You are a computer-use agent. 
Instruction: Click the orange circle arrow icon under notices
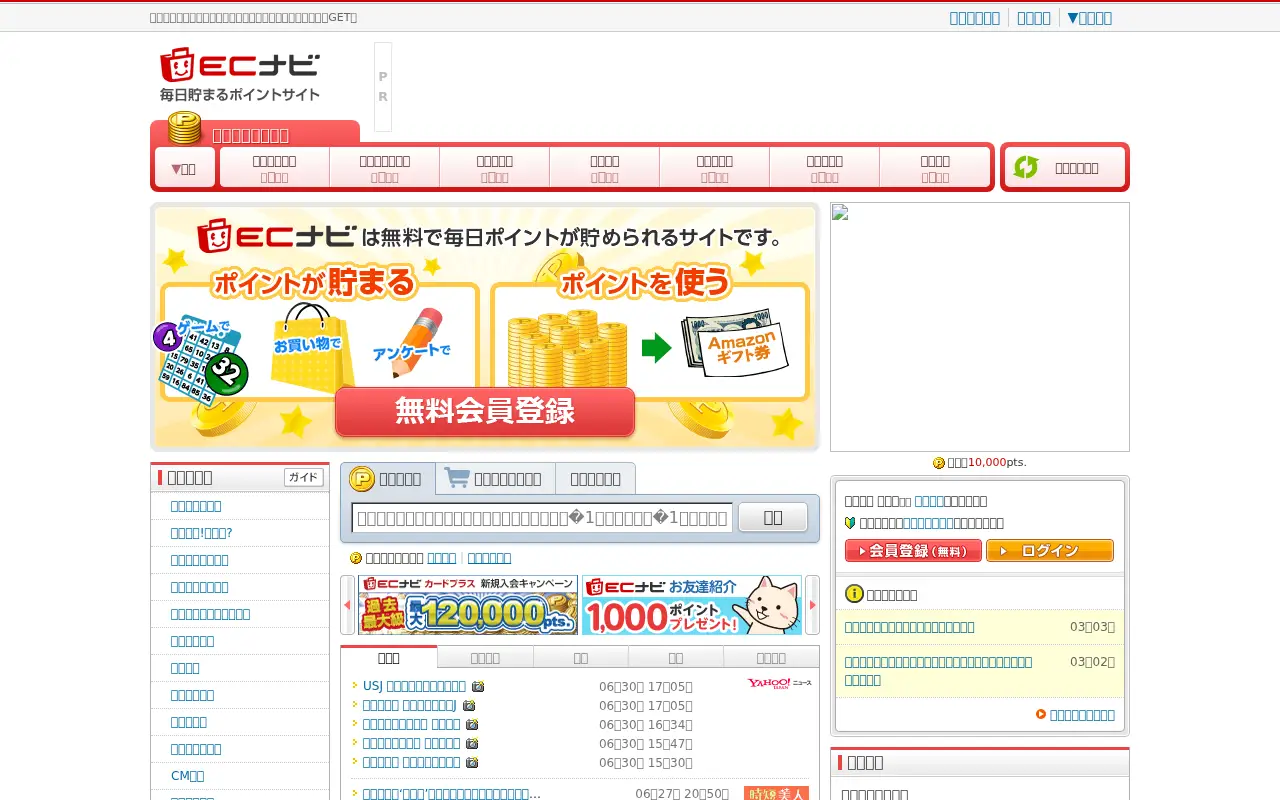1041,714
